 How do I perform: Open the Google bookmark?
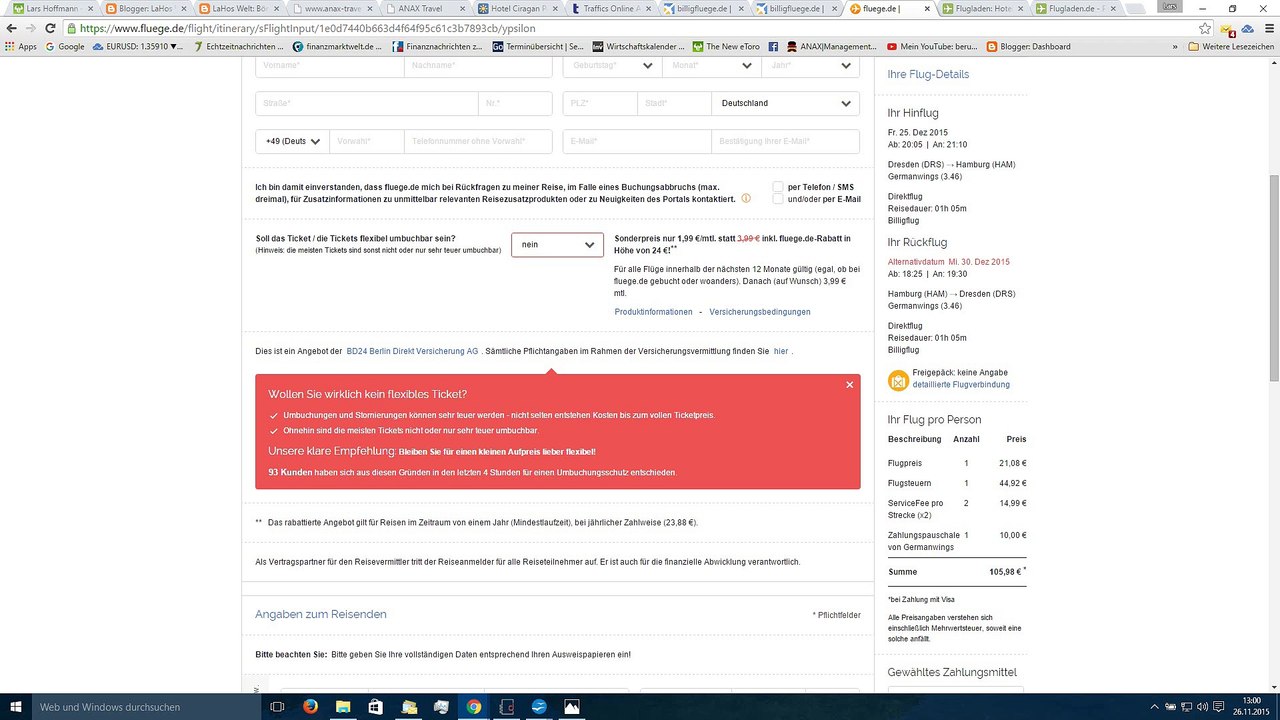(65, 47)
